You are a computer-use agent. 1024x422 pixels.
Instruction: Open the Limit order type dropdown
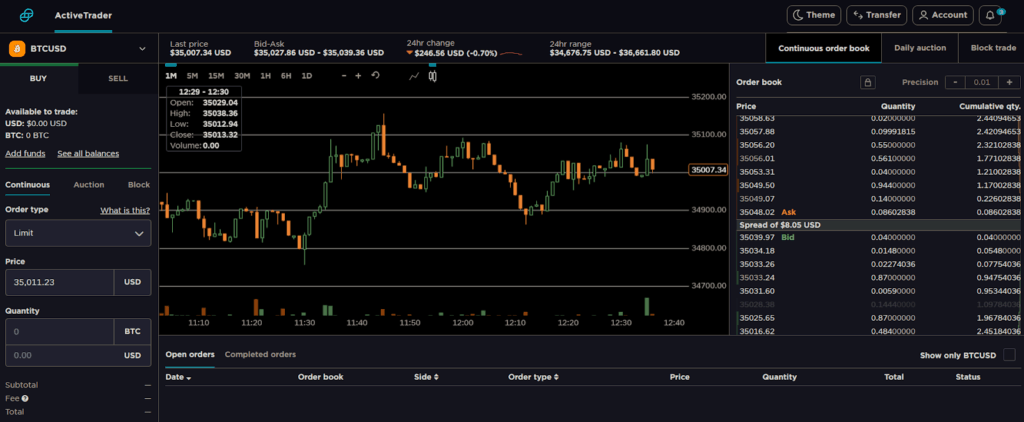click(x=78, y=233)
